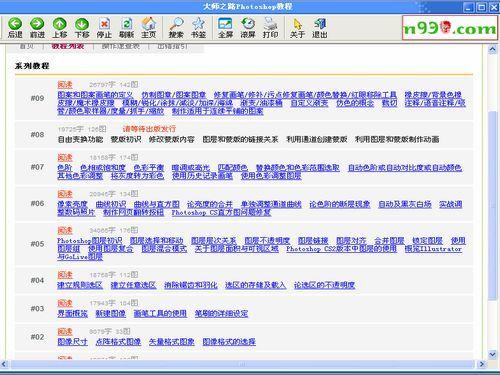500x375 pixels.
Task: Open 阅读 link in row #02
Action: coord(65,331)
